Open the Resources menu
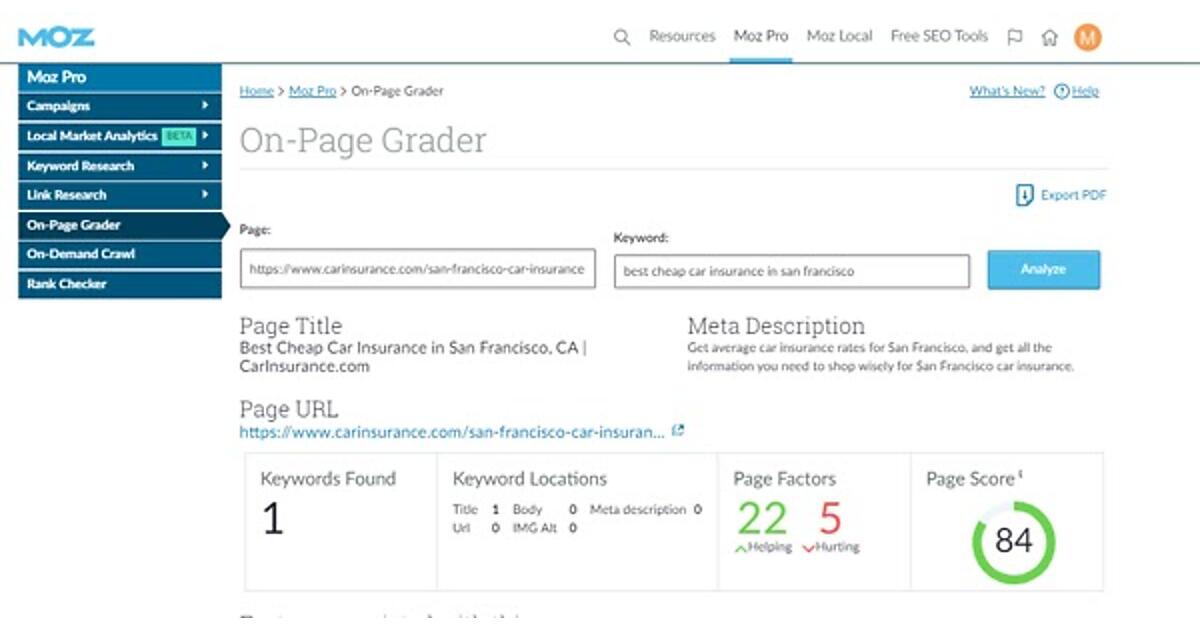1200x630 pixels. tap(682, 36)
